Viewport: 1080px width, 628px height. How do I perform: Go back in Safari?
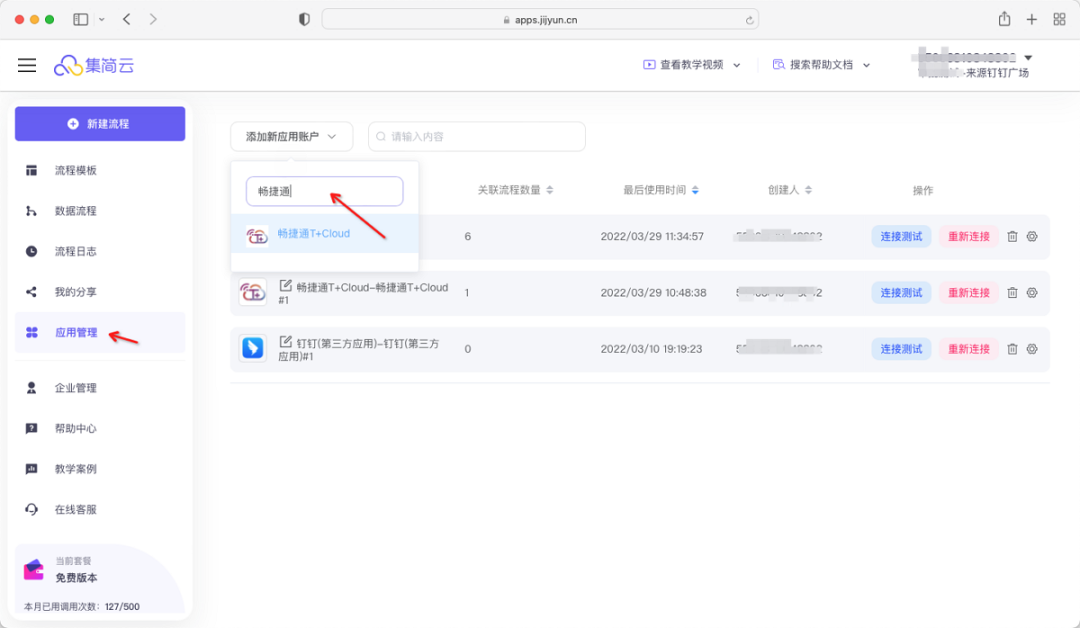(127, 19)
